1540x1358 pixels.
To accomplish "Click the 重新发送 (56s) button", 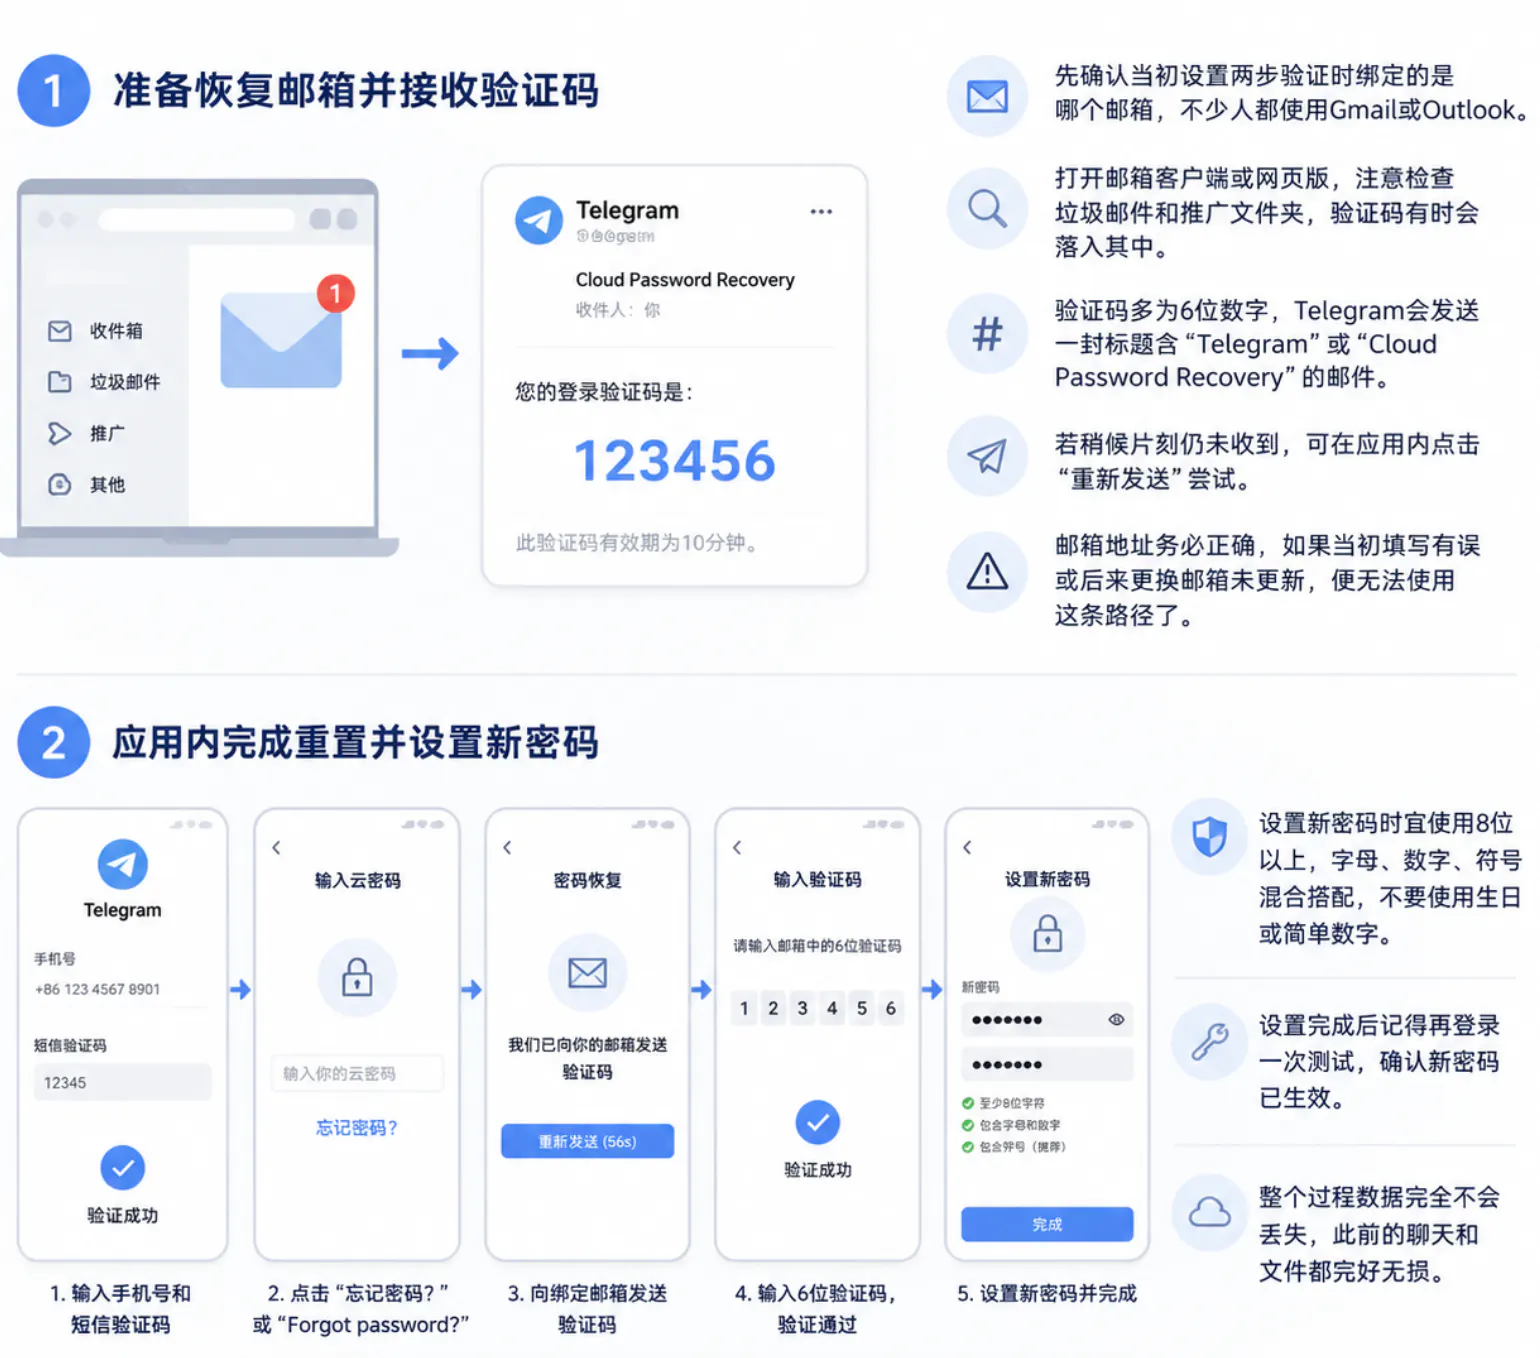I will tap(588, 1142).
